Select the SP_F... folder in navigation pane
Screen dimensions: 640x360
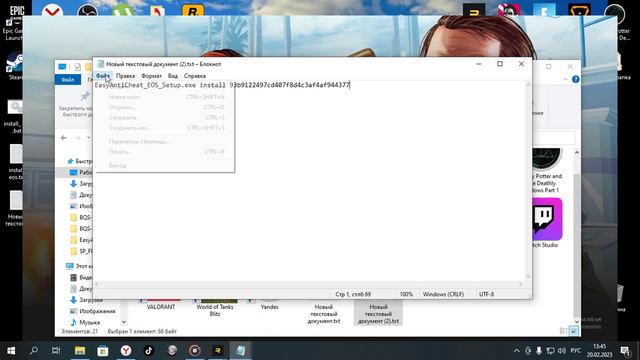[81, 251]
